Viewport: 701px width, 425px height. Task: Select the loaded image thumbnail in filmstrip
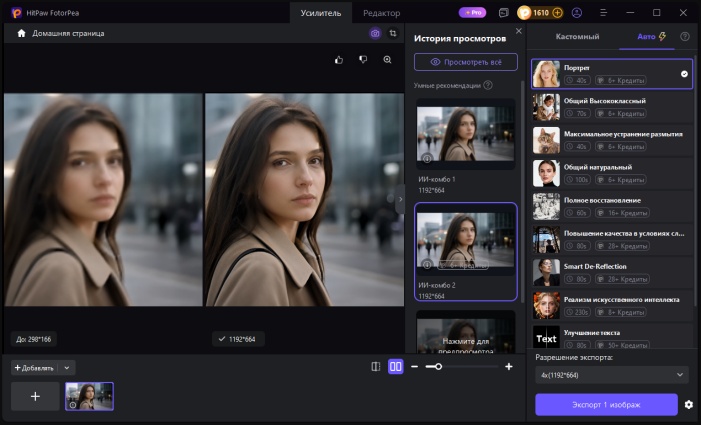pyautogui.click(x=89, y=396)
